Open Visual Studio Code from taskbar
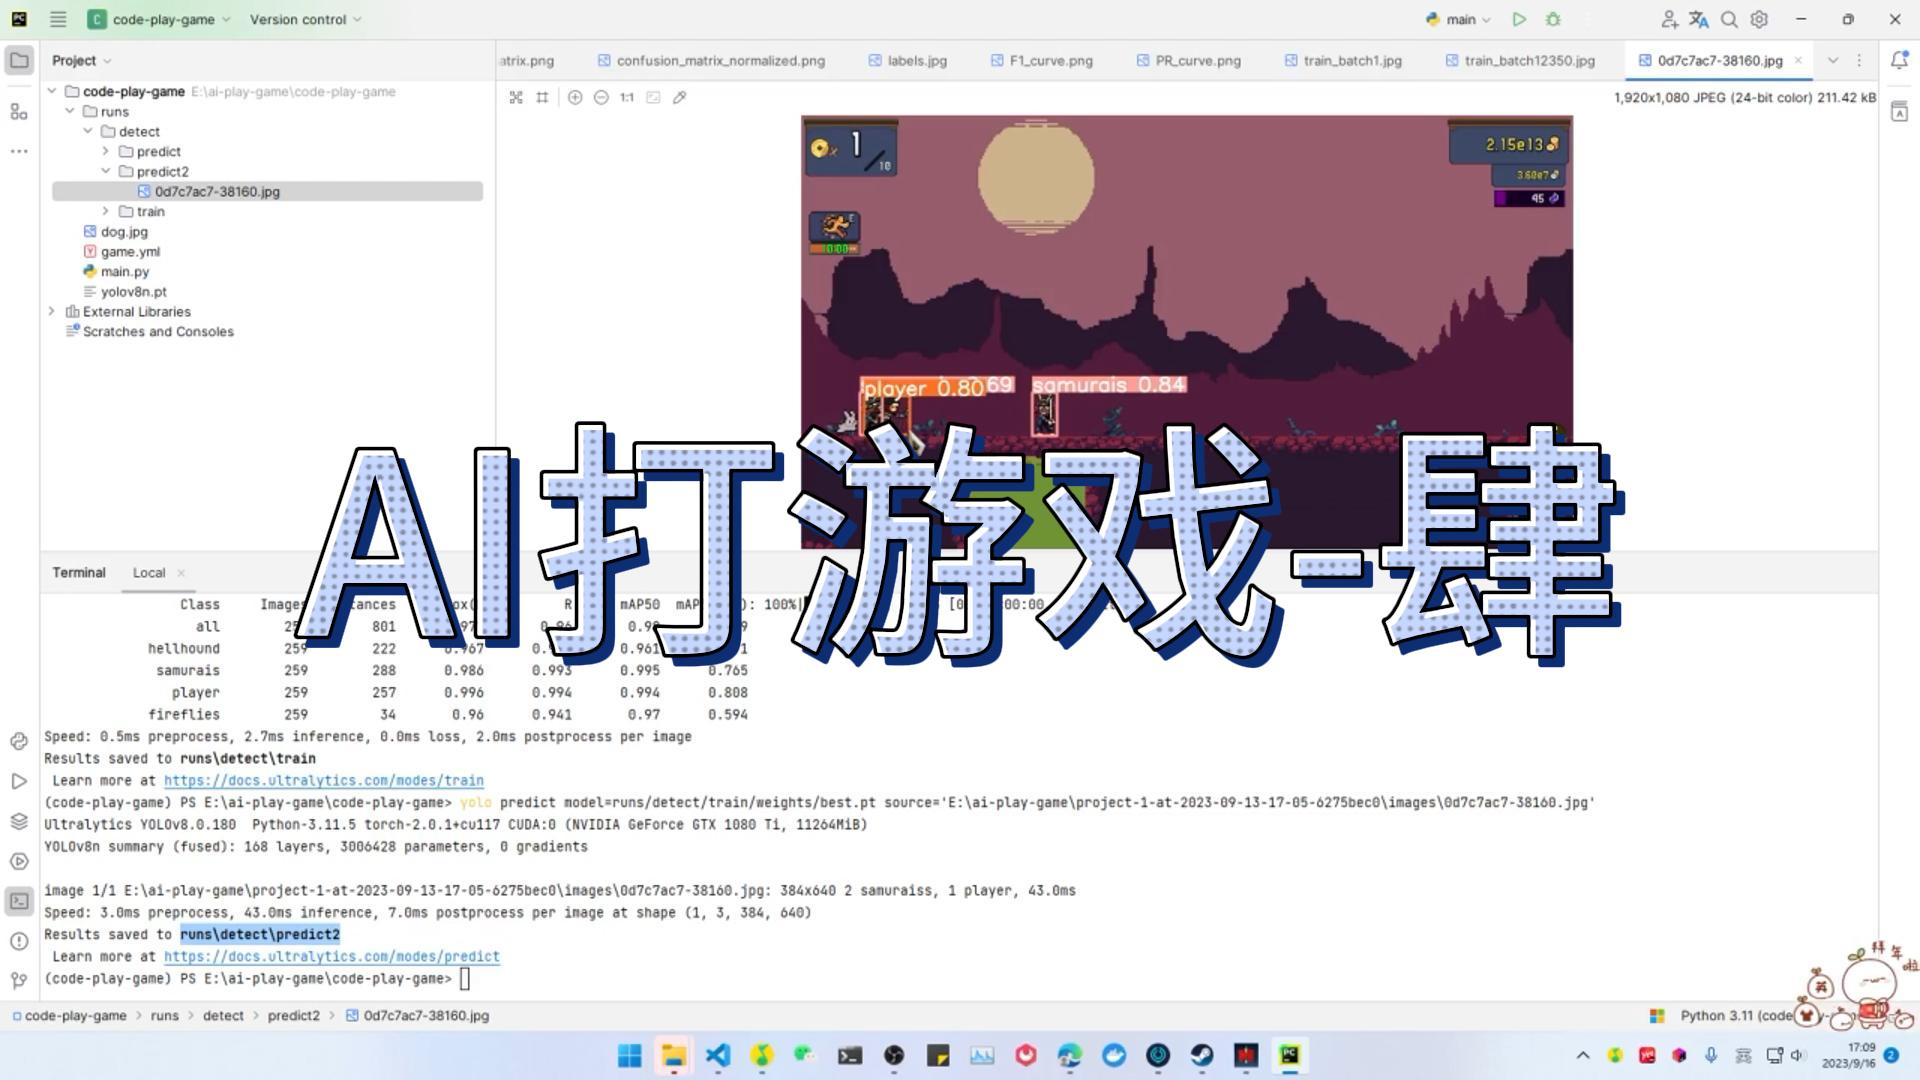The image size is (1920, 1080). [717, 1055]
